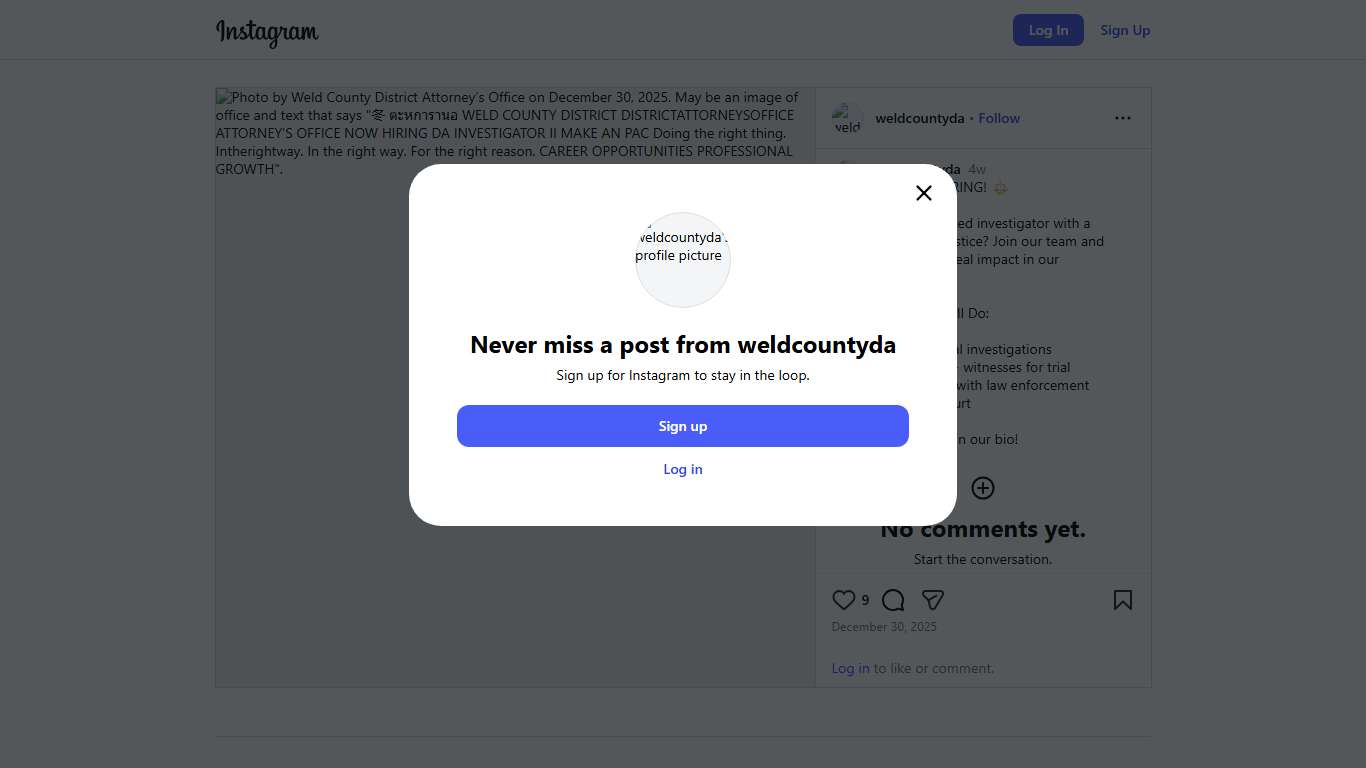Close the sign-up popup with the X

click(924, 193)
